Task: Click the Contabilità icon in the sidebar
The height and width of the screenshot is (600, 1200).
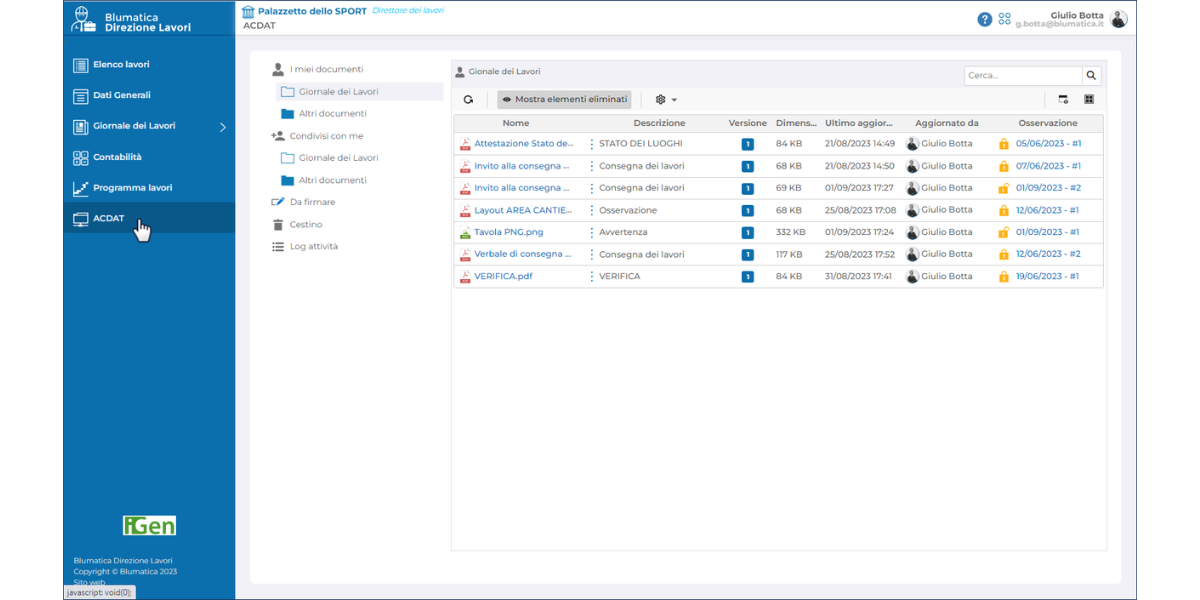Action: (81, 157)
